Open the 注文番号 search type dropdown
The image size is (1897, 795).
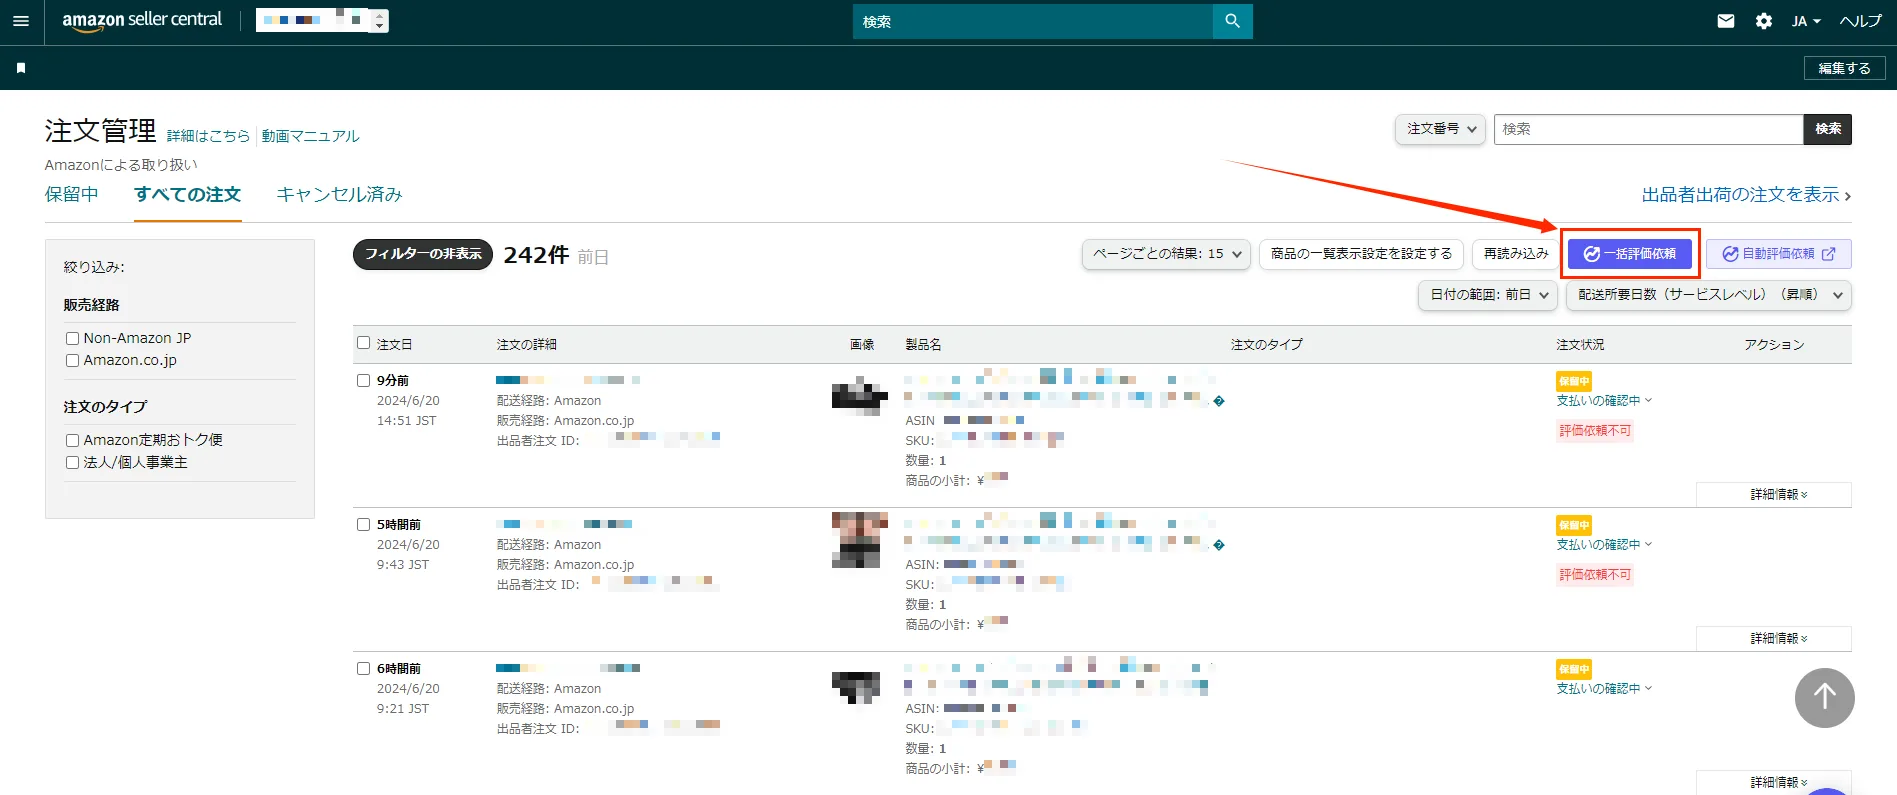(1440, 129)
